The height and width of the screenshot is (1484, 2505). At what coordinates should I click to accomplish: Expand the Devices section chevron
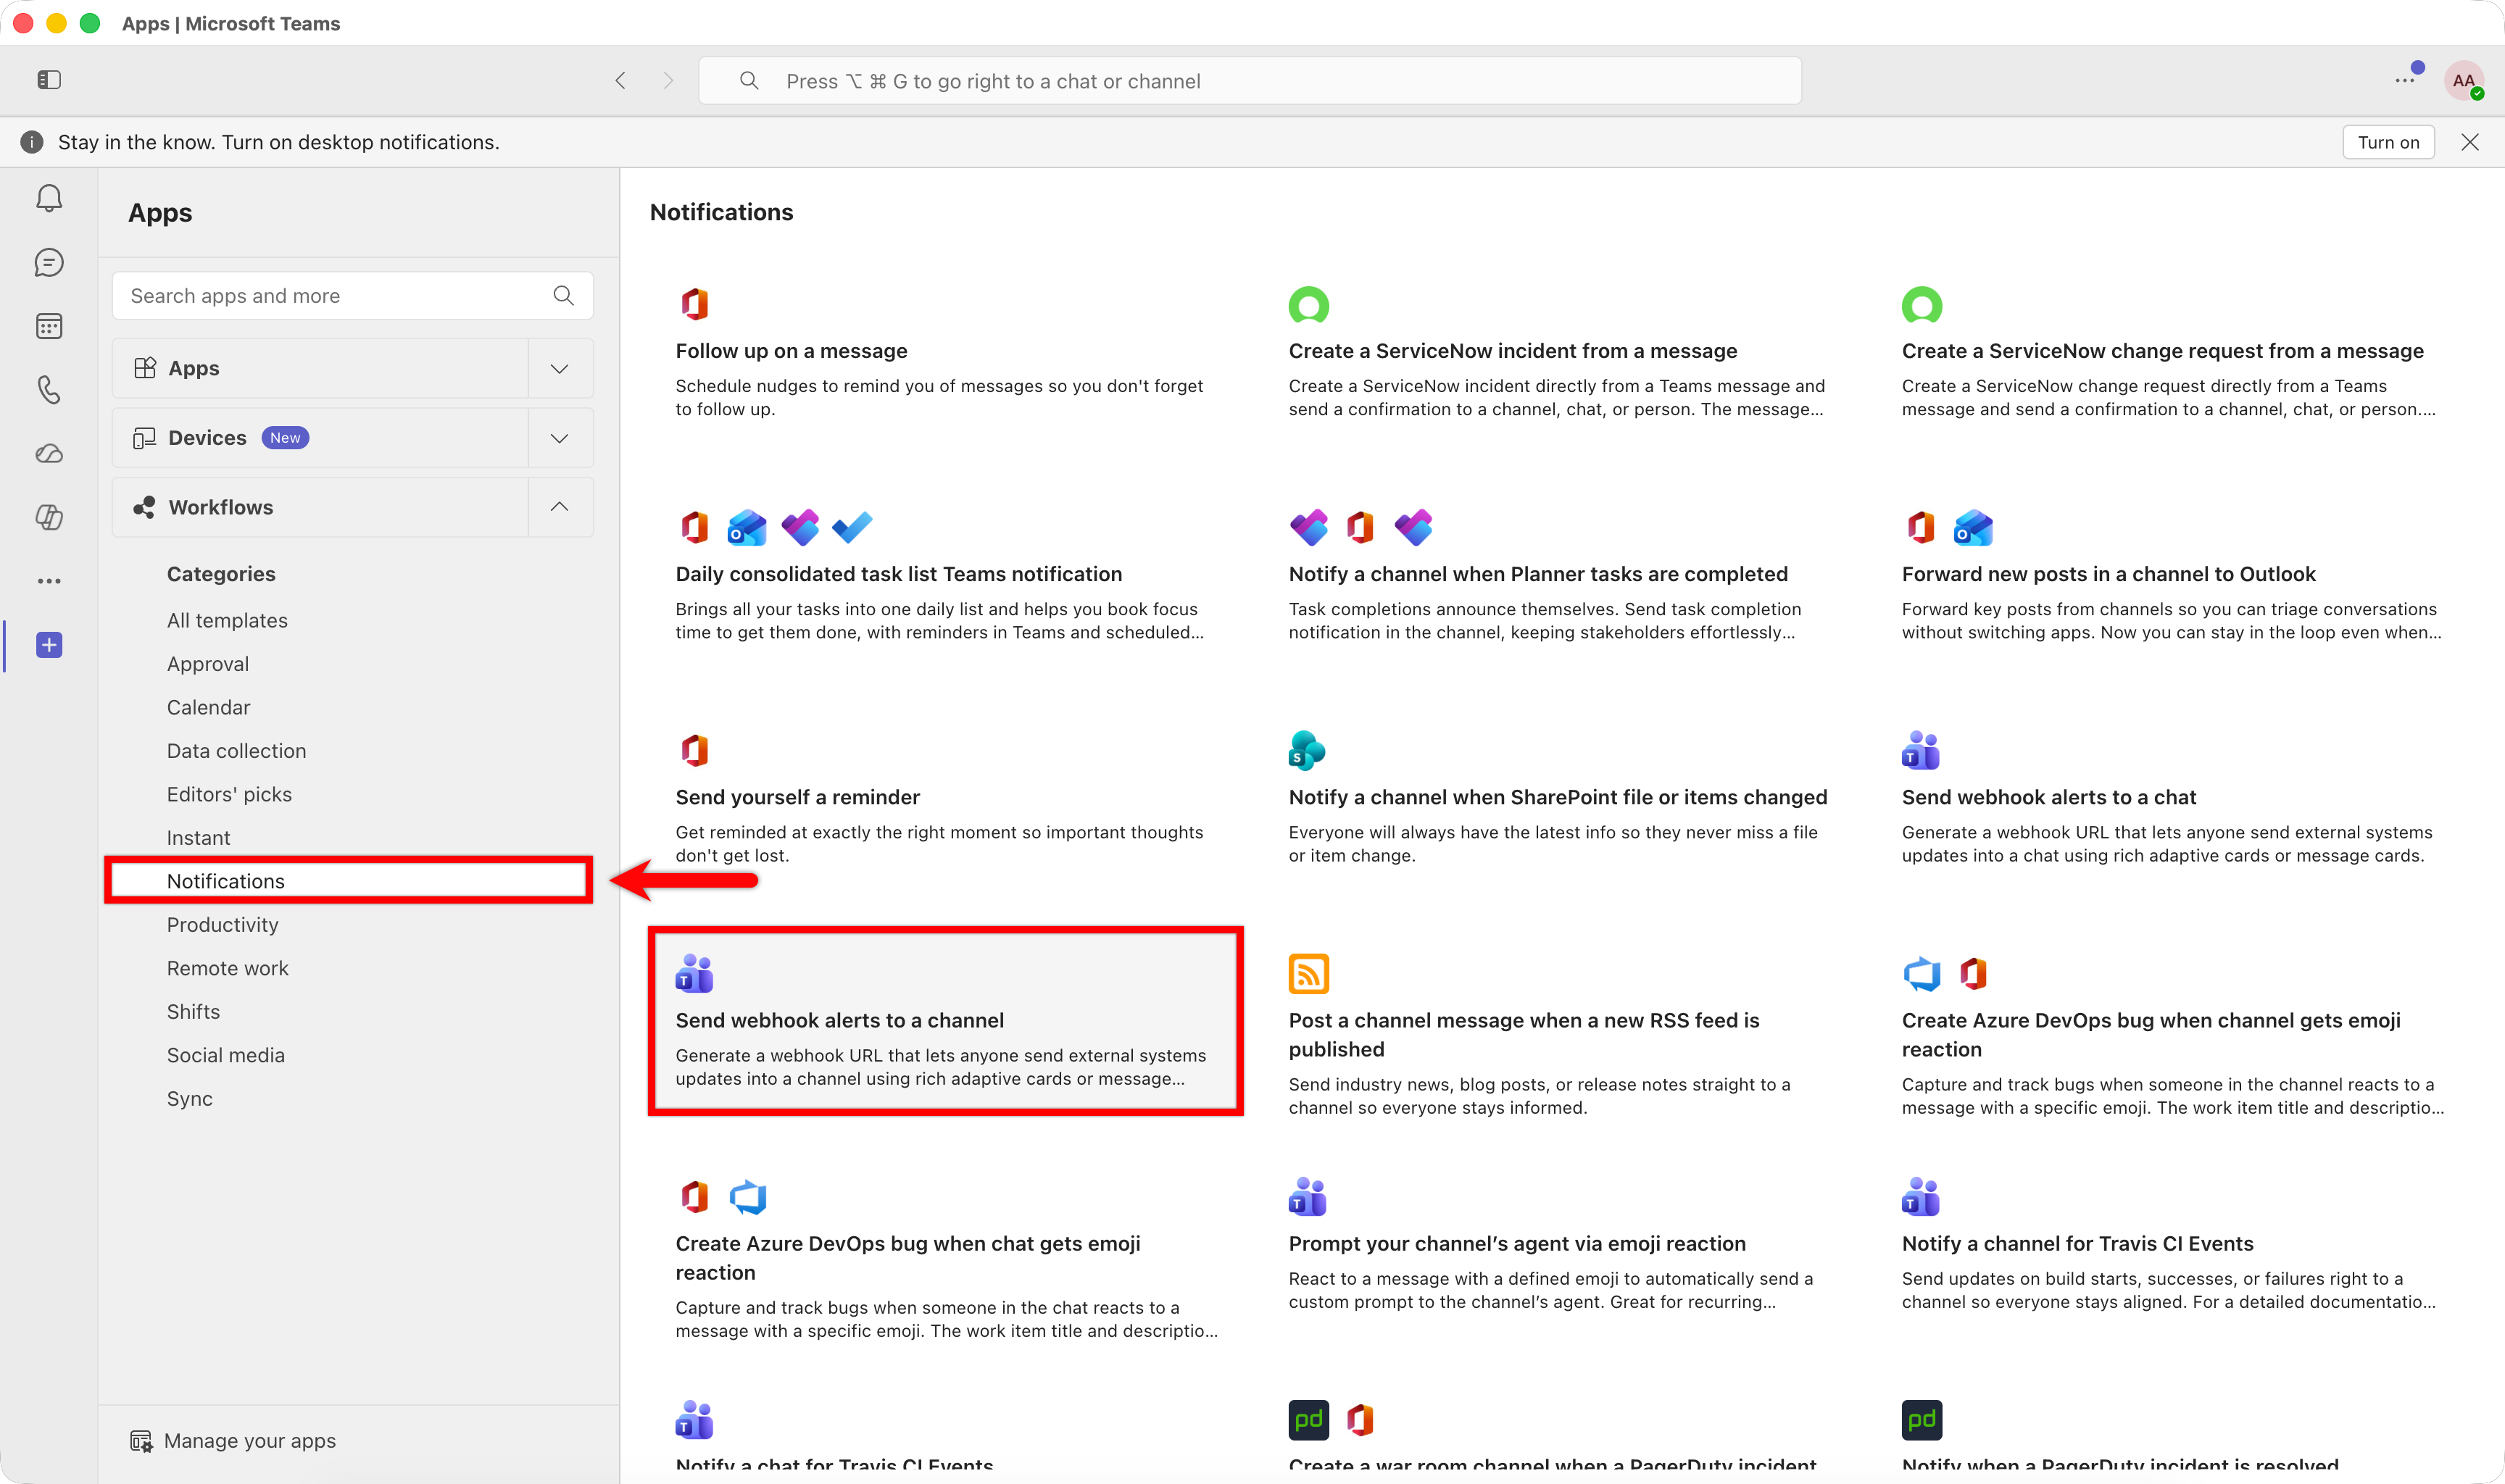559,438
